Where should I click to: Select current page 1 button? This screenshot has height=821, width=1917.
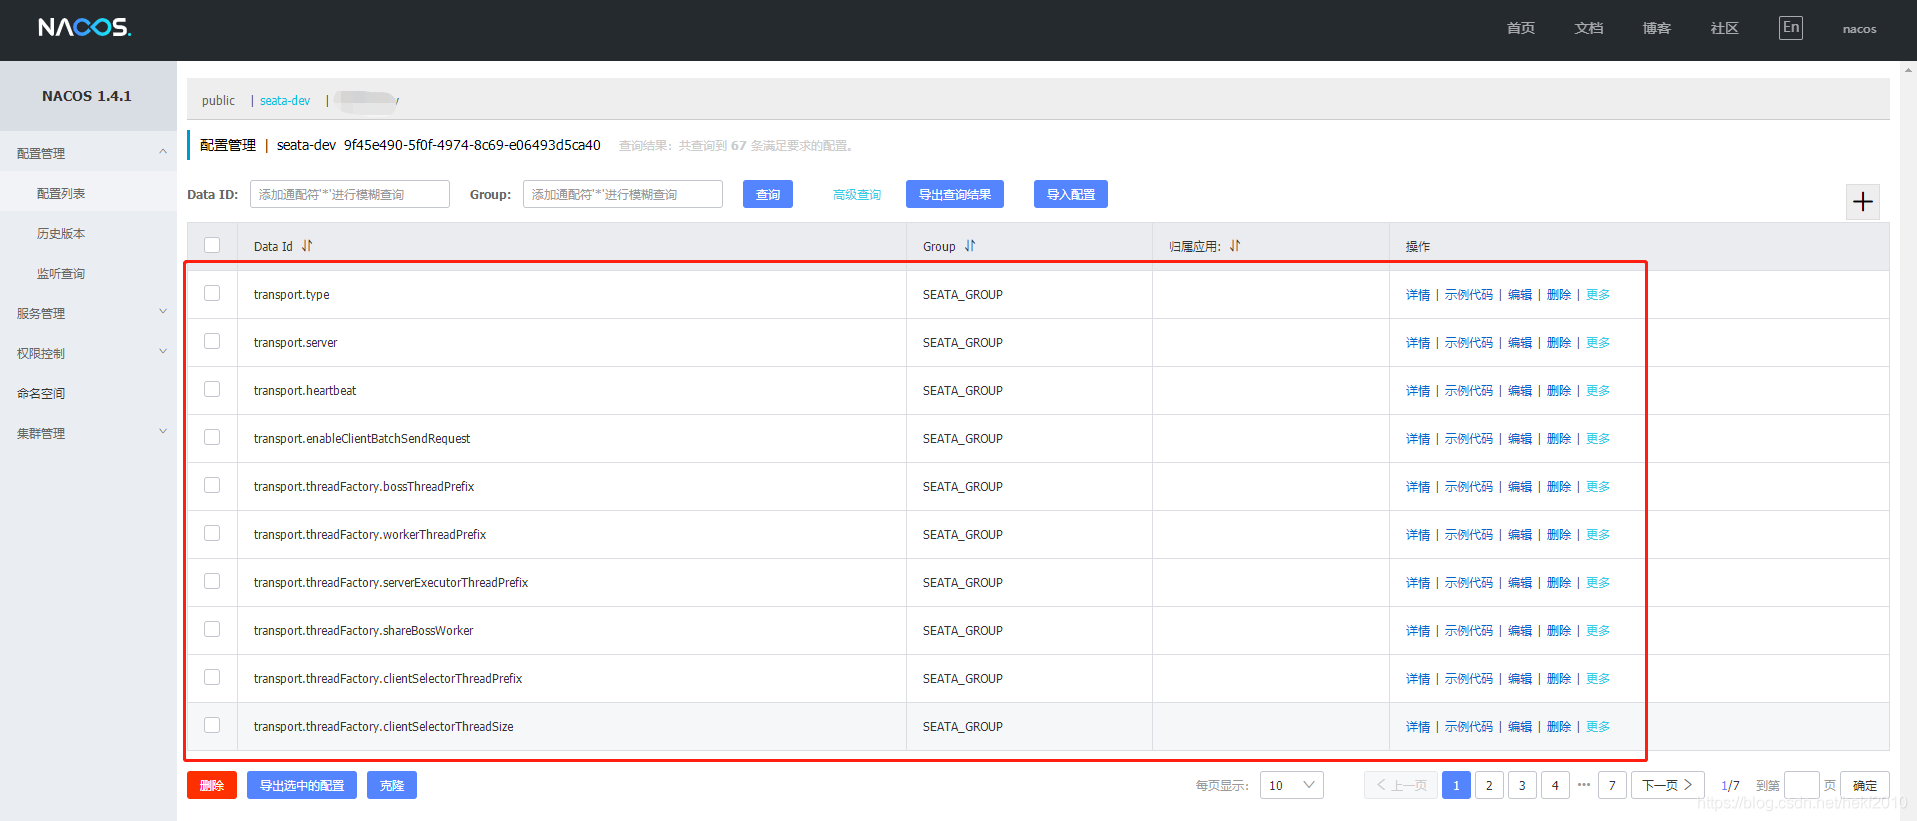click(x=1456, y=785)
